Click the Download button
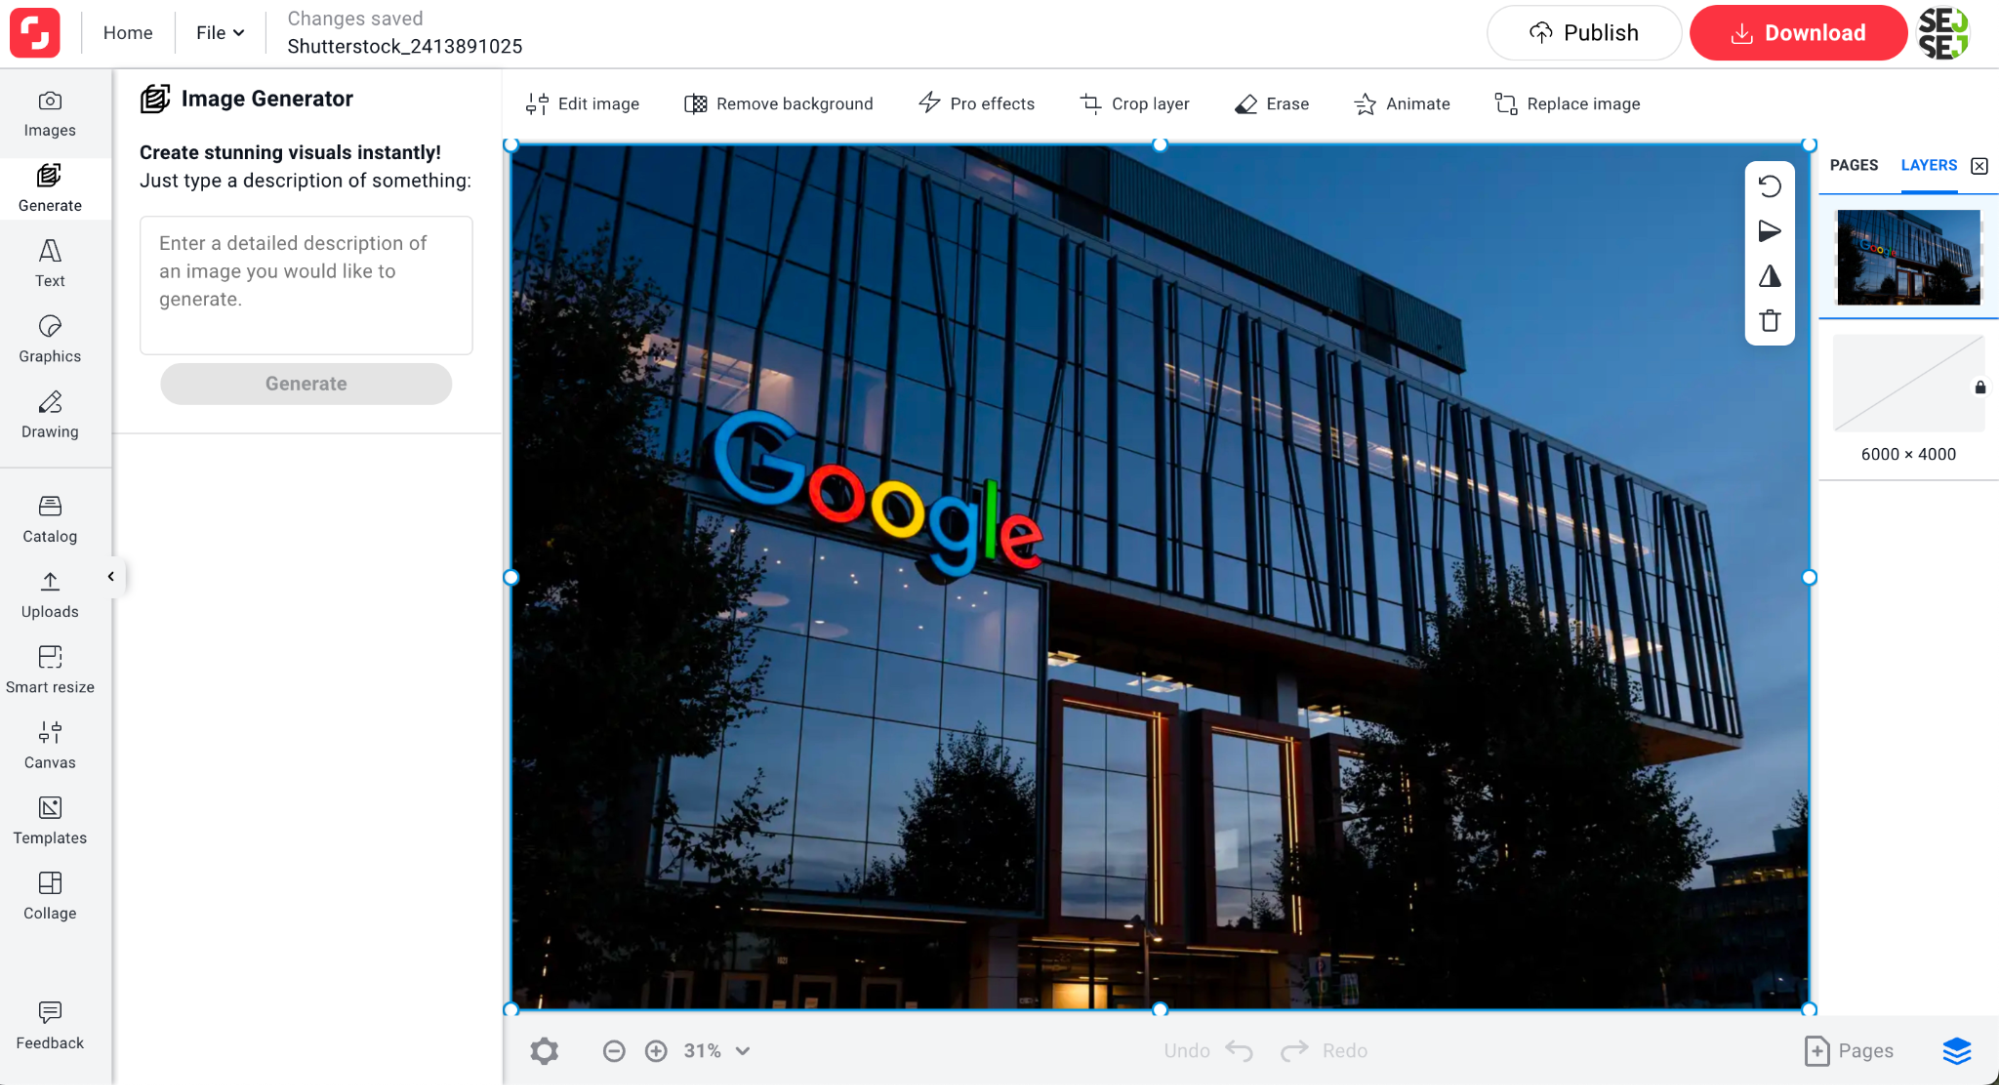 click(1798, 32)
